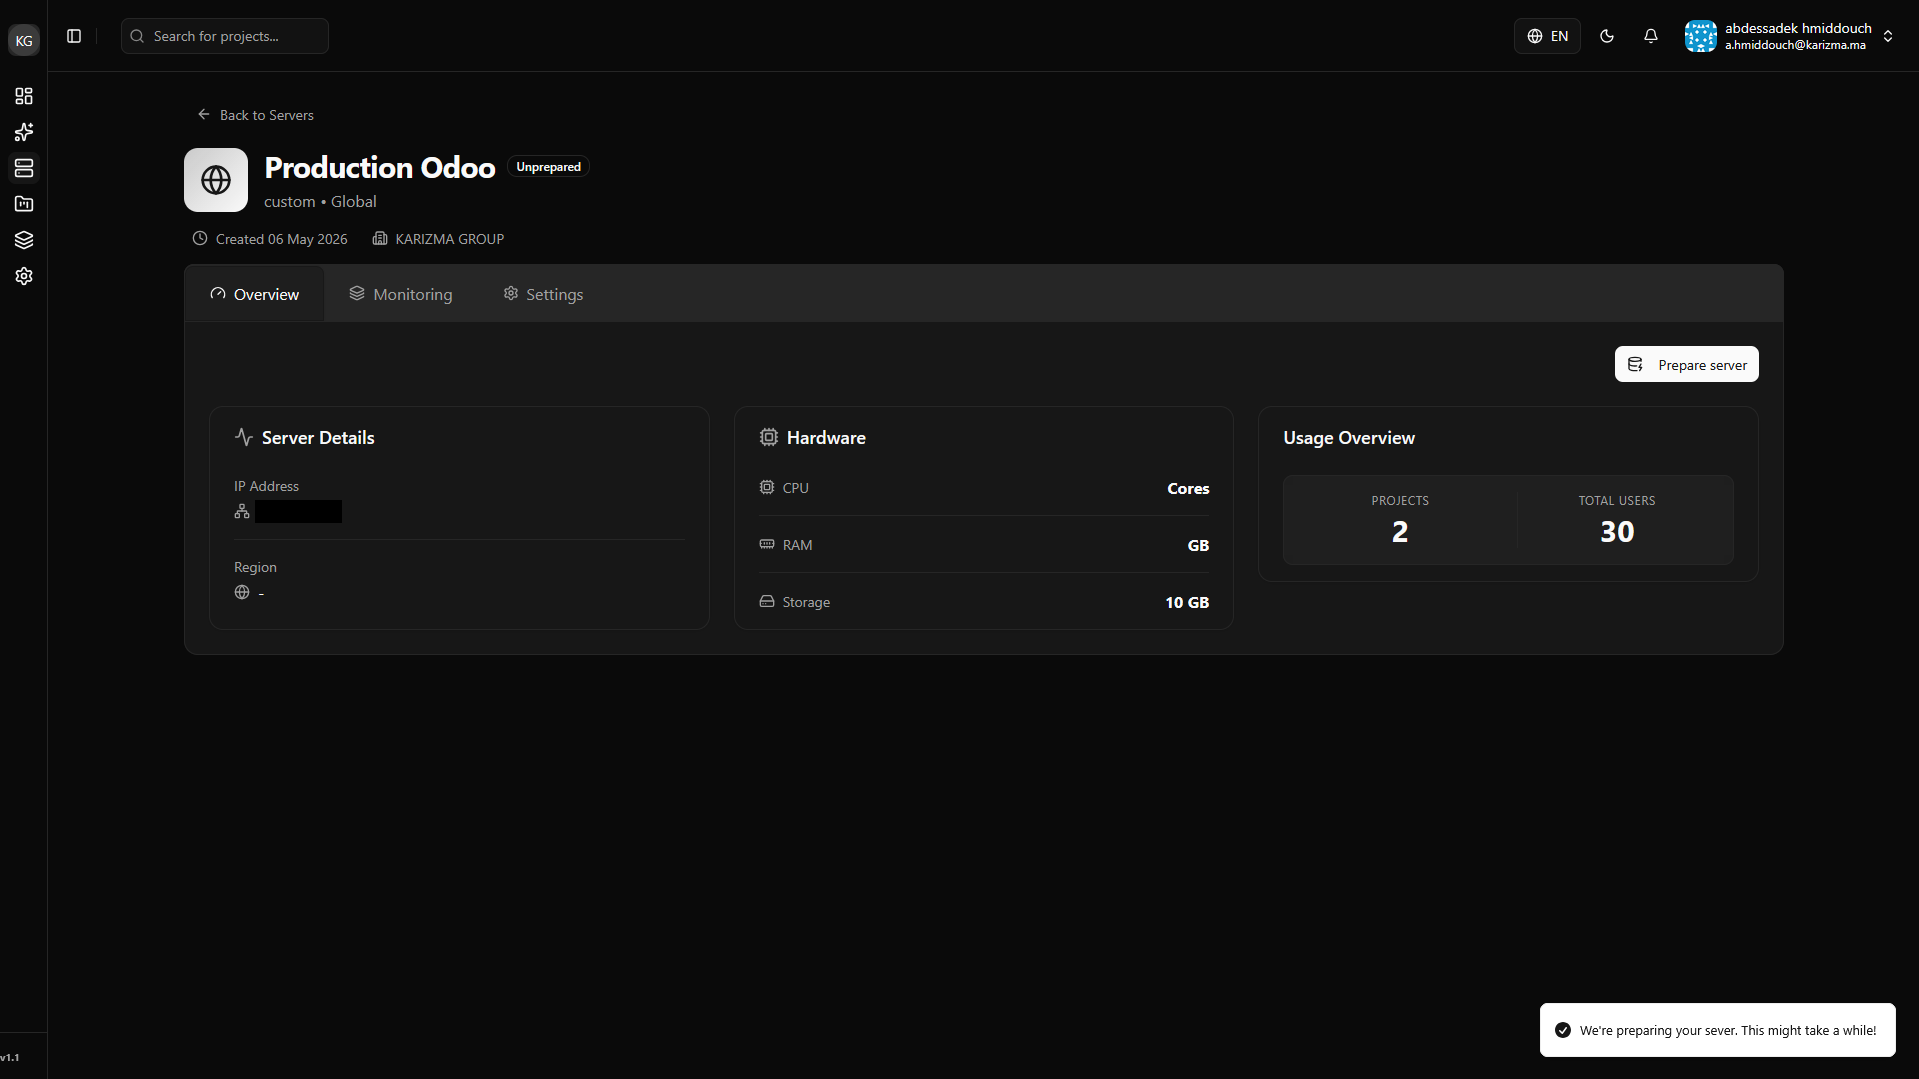1919x1079 pixels.
Task: Click the Unprepared status badge
Action: point(548,167)
